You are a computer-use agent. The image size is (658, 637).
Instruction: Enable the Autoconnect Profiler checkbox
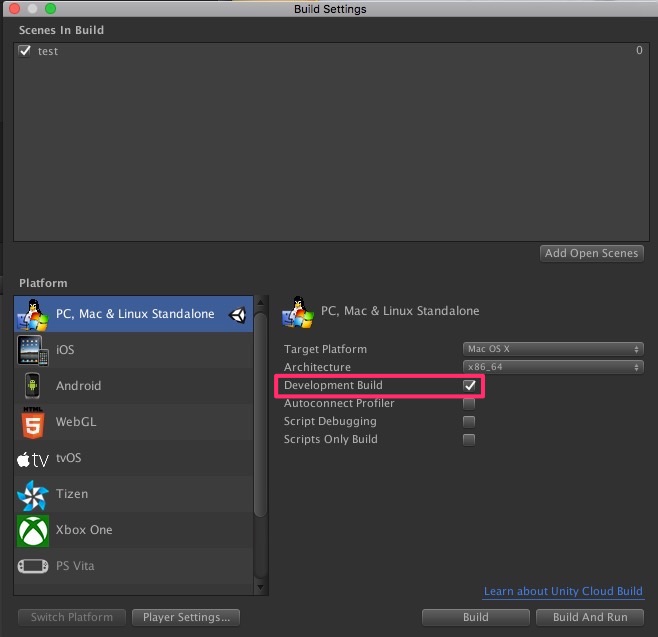point(469,403)
